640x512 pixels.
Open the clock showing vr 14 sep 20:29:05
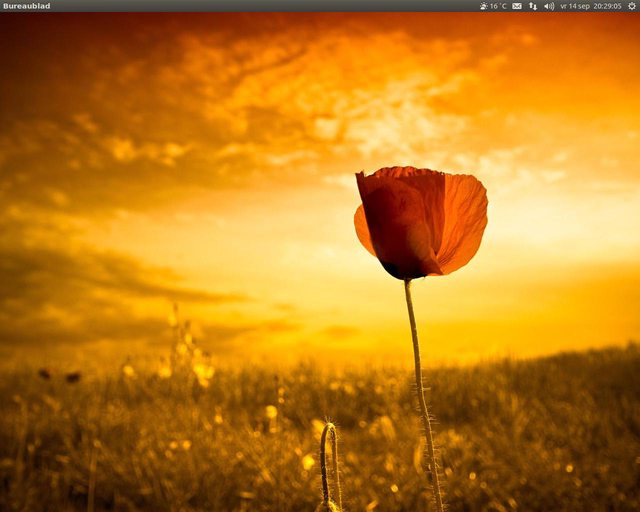click(591, 6)
